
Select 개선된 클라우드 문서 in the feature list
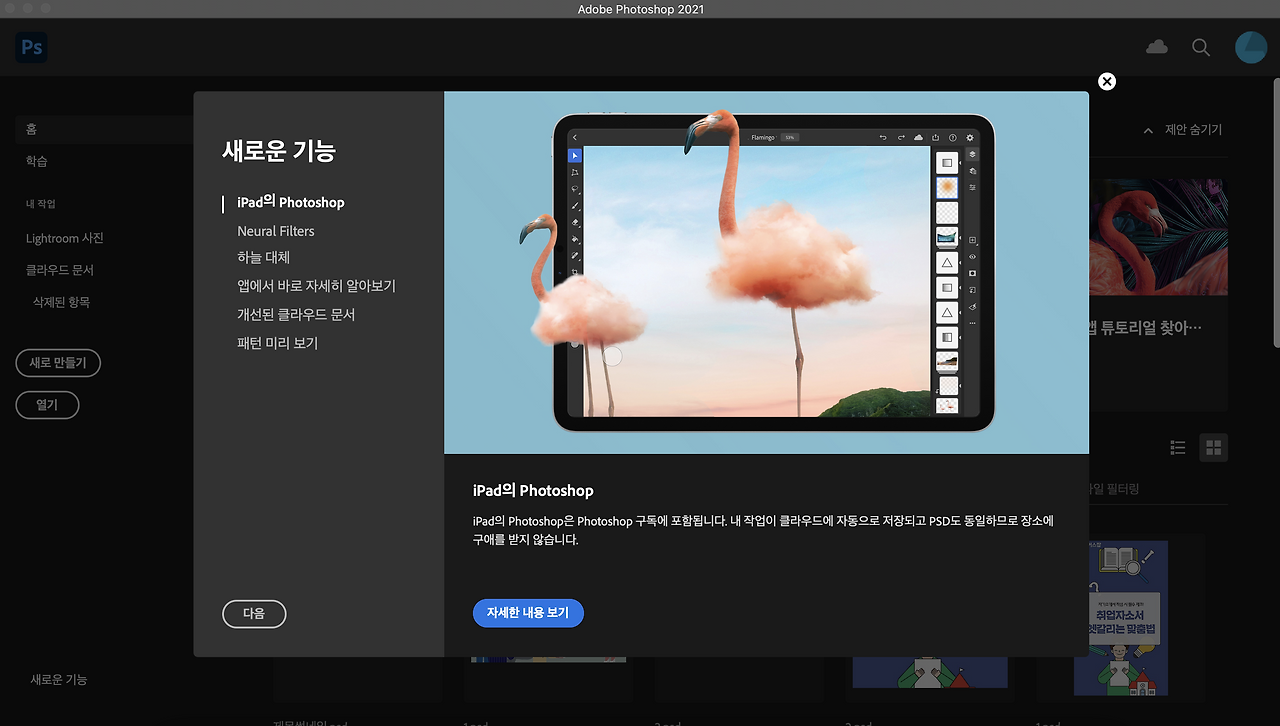pyautogui.click(x=296, y=314)
